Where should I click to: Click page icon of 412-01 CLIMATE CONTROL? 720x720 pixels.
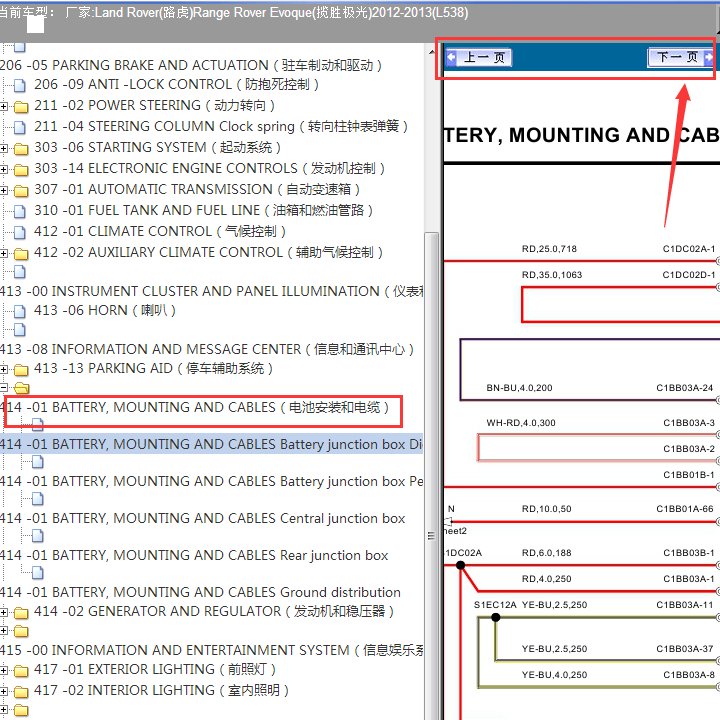20,232
